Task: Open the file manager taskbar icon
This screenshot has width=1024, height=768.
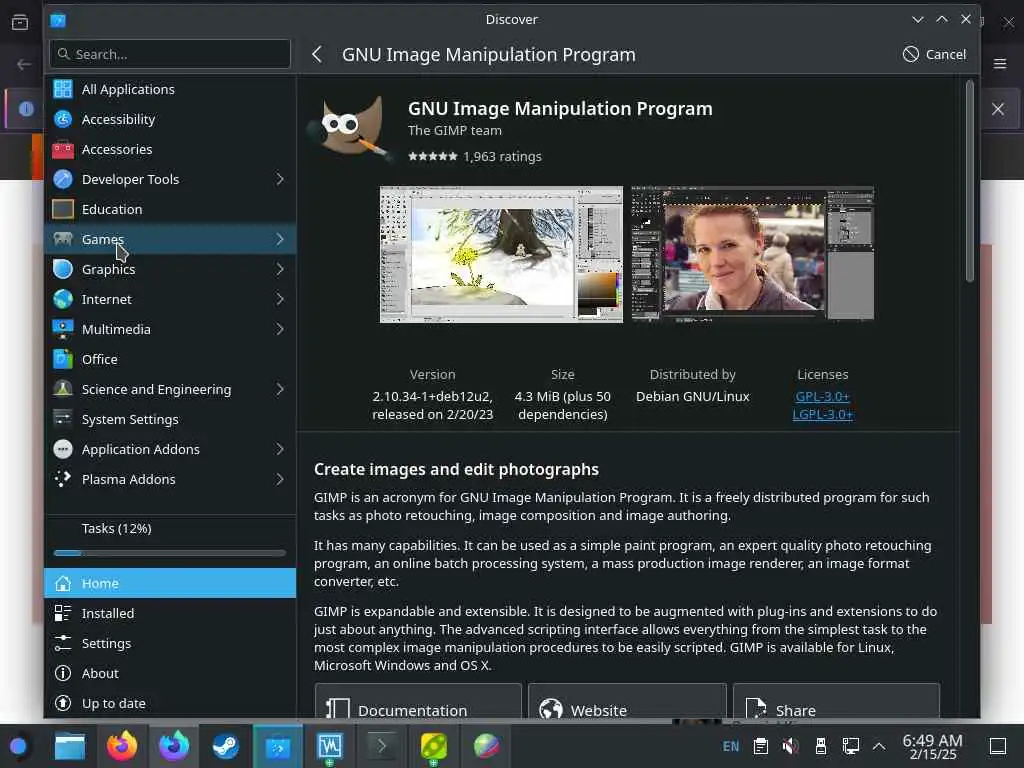Action: [70, 746]
